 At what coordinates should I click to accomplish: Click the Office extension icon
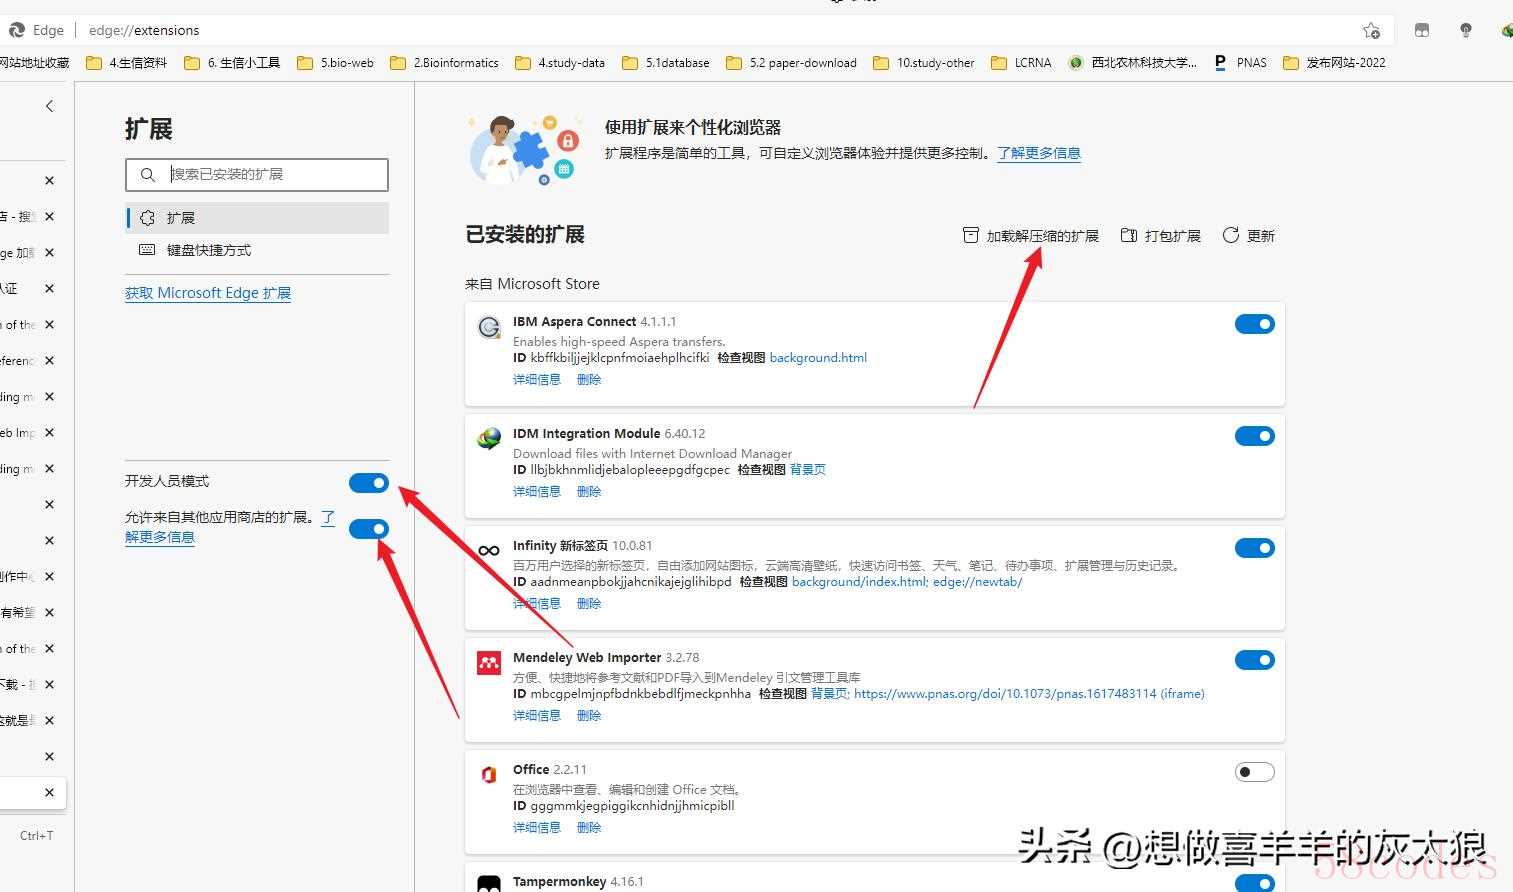pos(489,775)
